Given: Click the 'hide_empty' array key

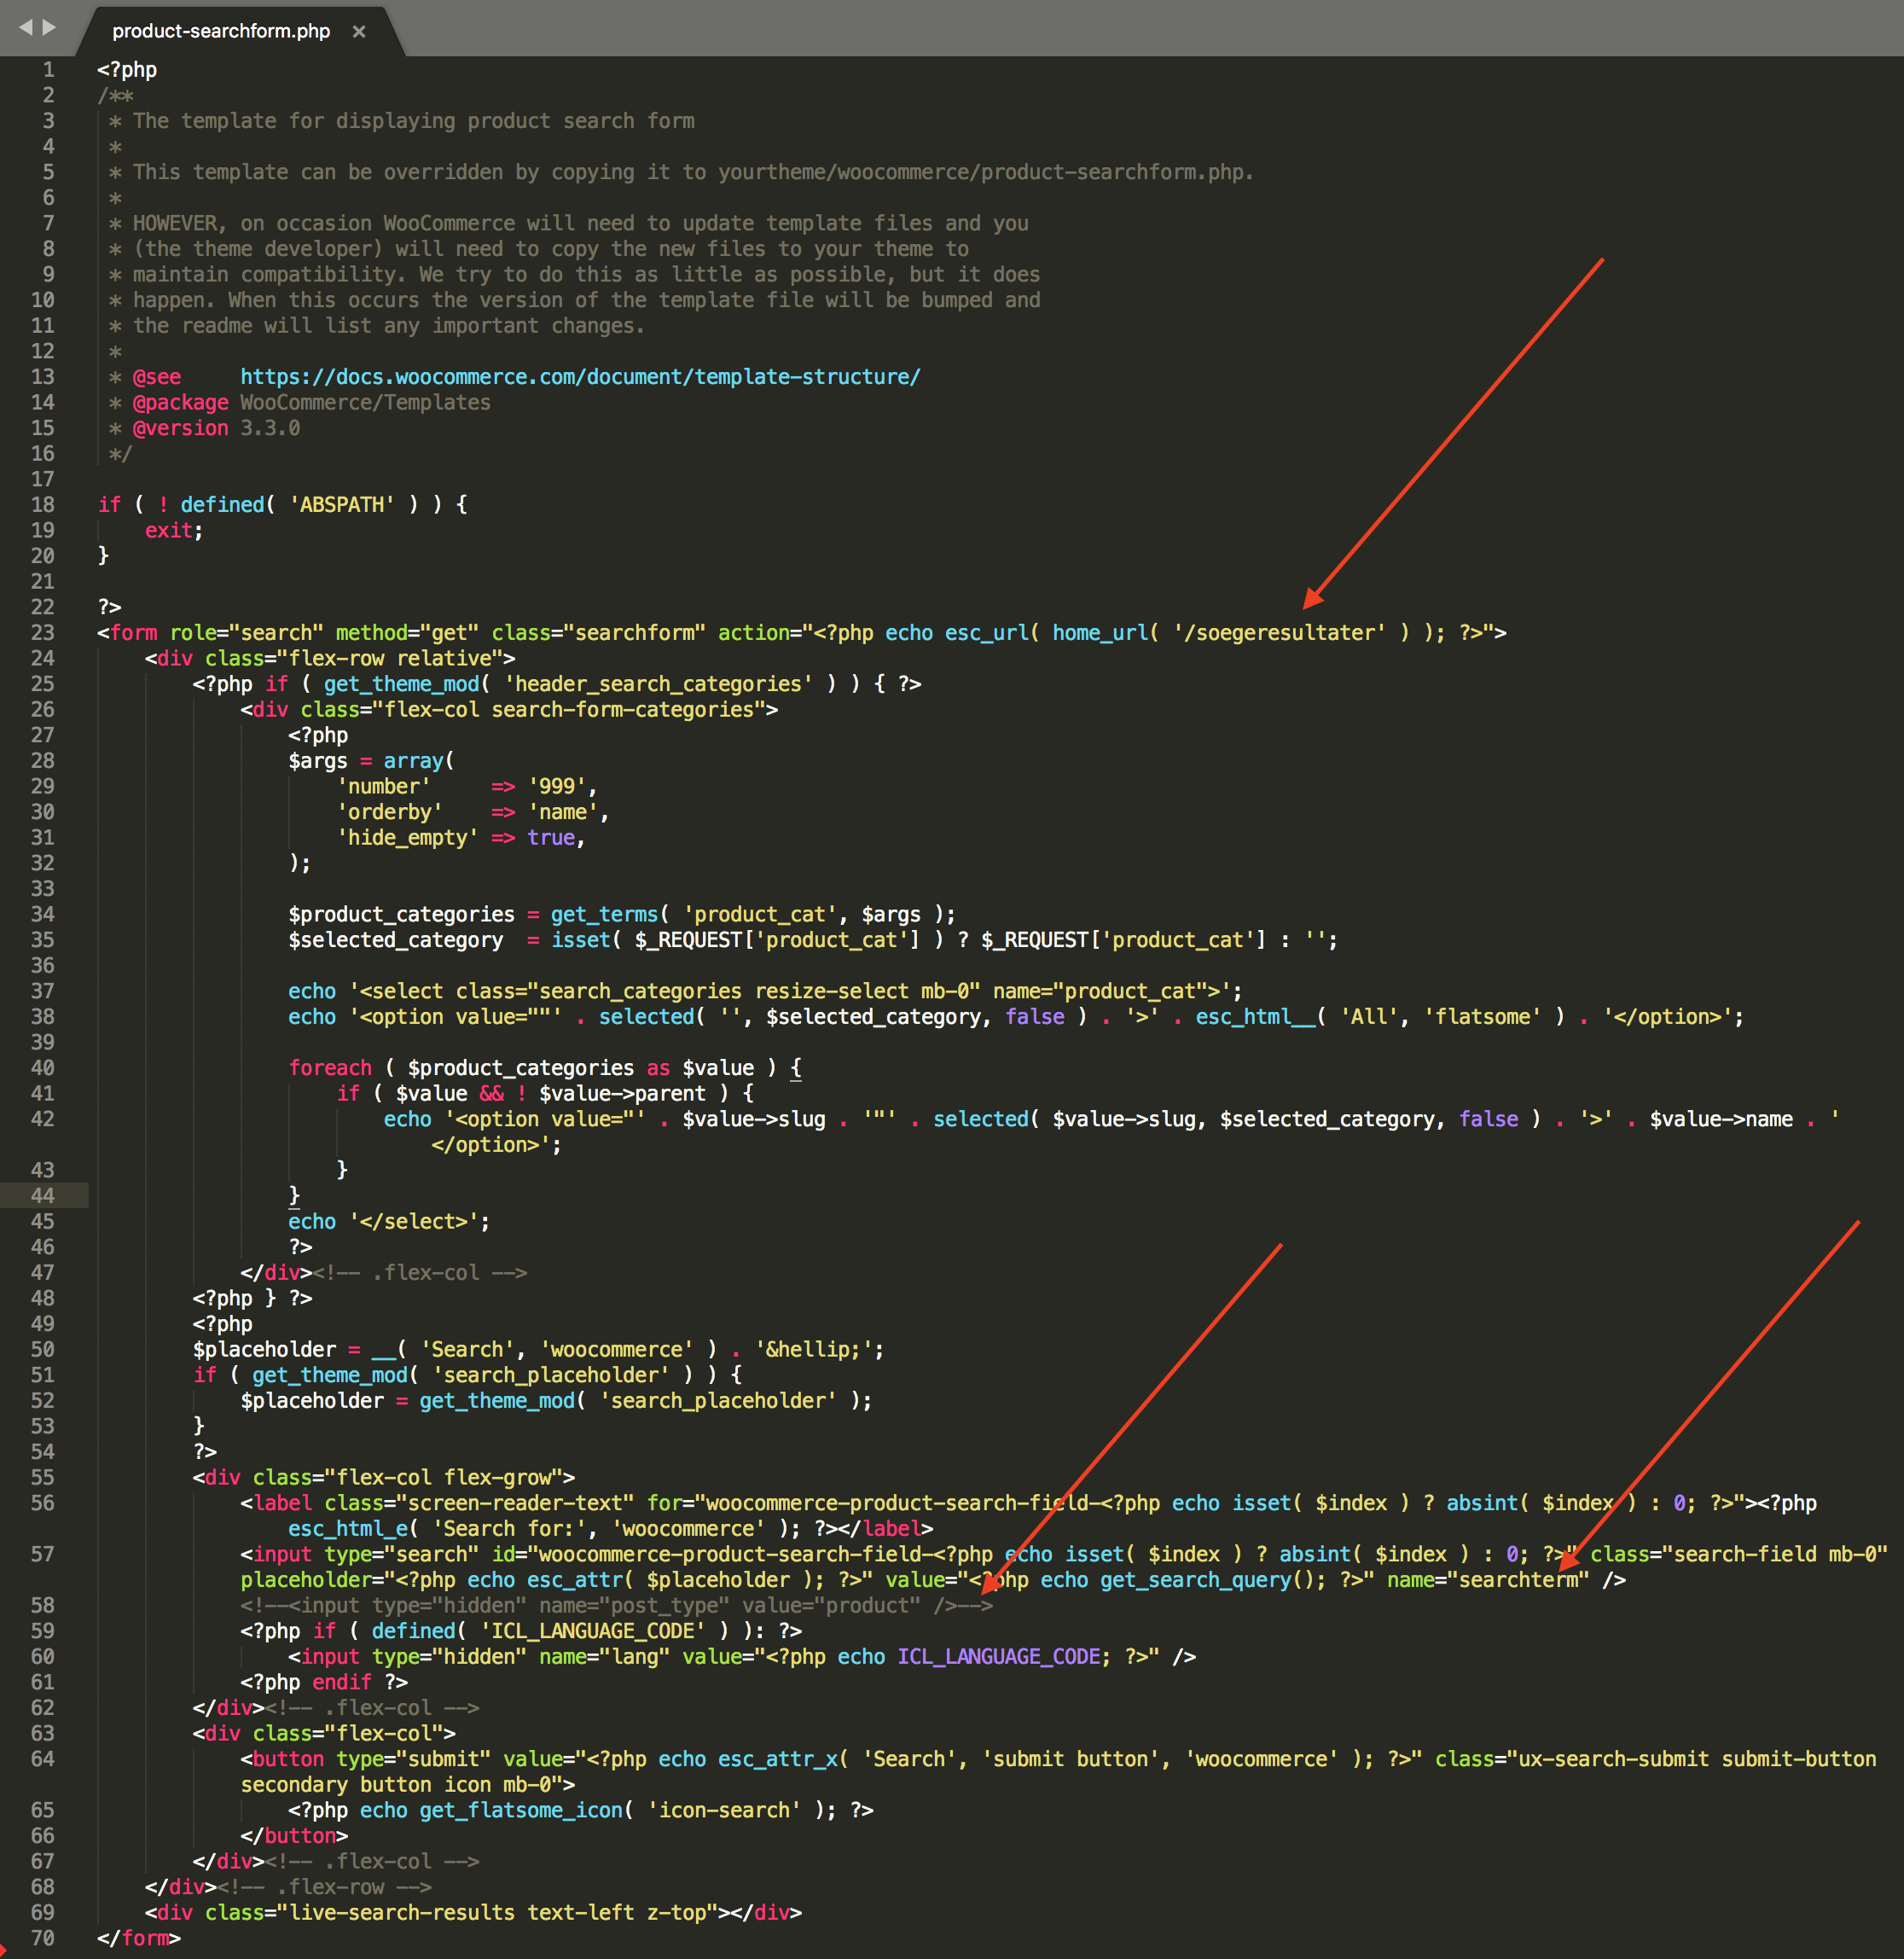Looking at the screenshot, I should (407, 838).
